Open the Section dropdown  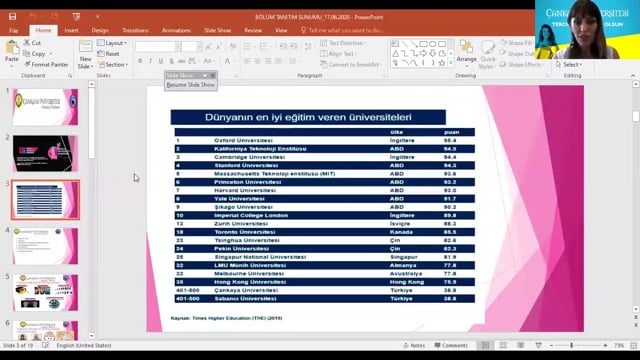tap(113, 64)
